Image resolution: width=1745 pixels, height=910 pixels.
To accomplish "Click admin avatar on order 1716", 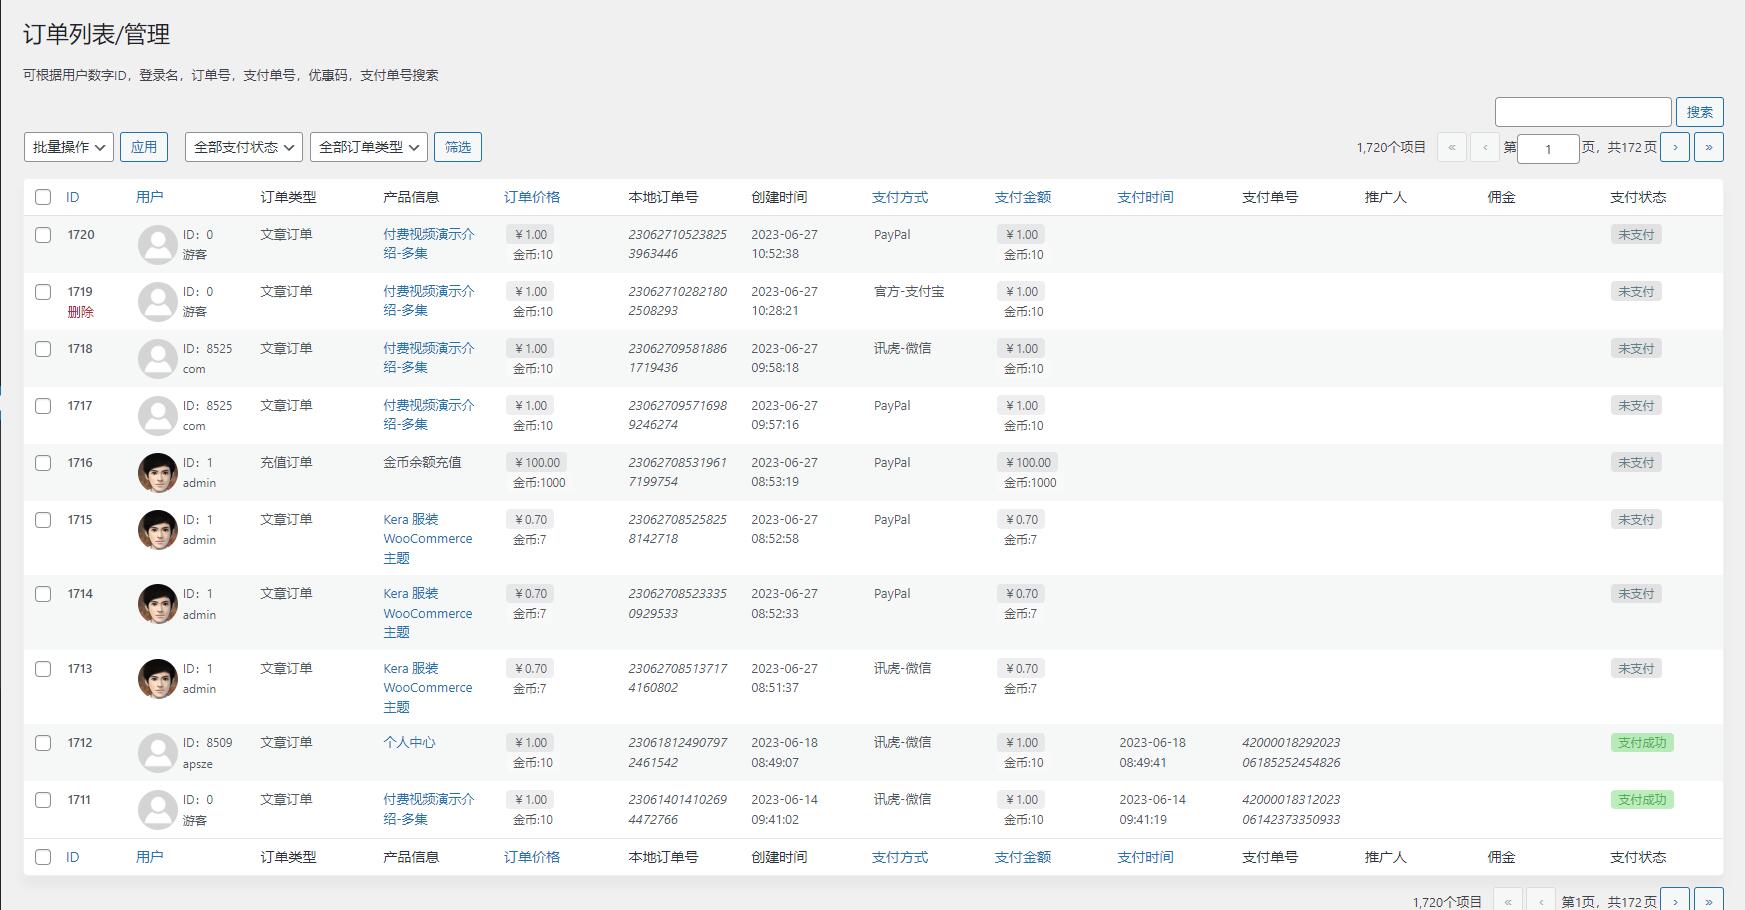I will coord(157,472).
